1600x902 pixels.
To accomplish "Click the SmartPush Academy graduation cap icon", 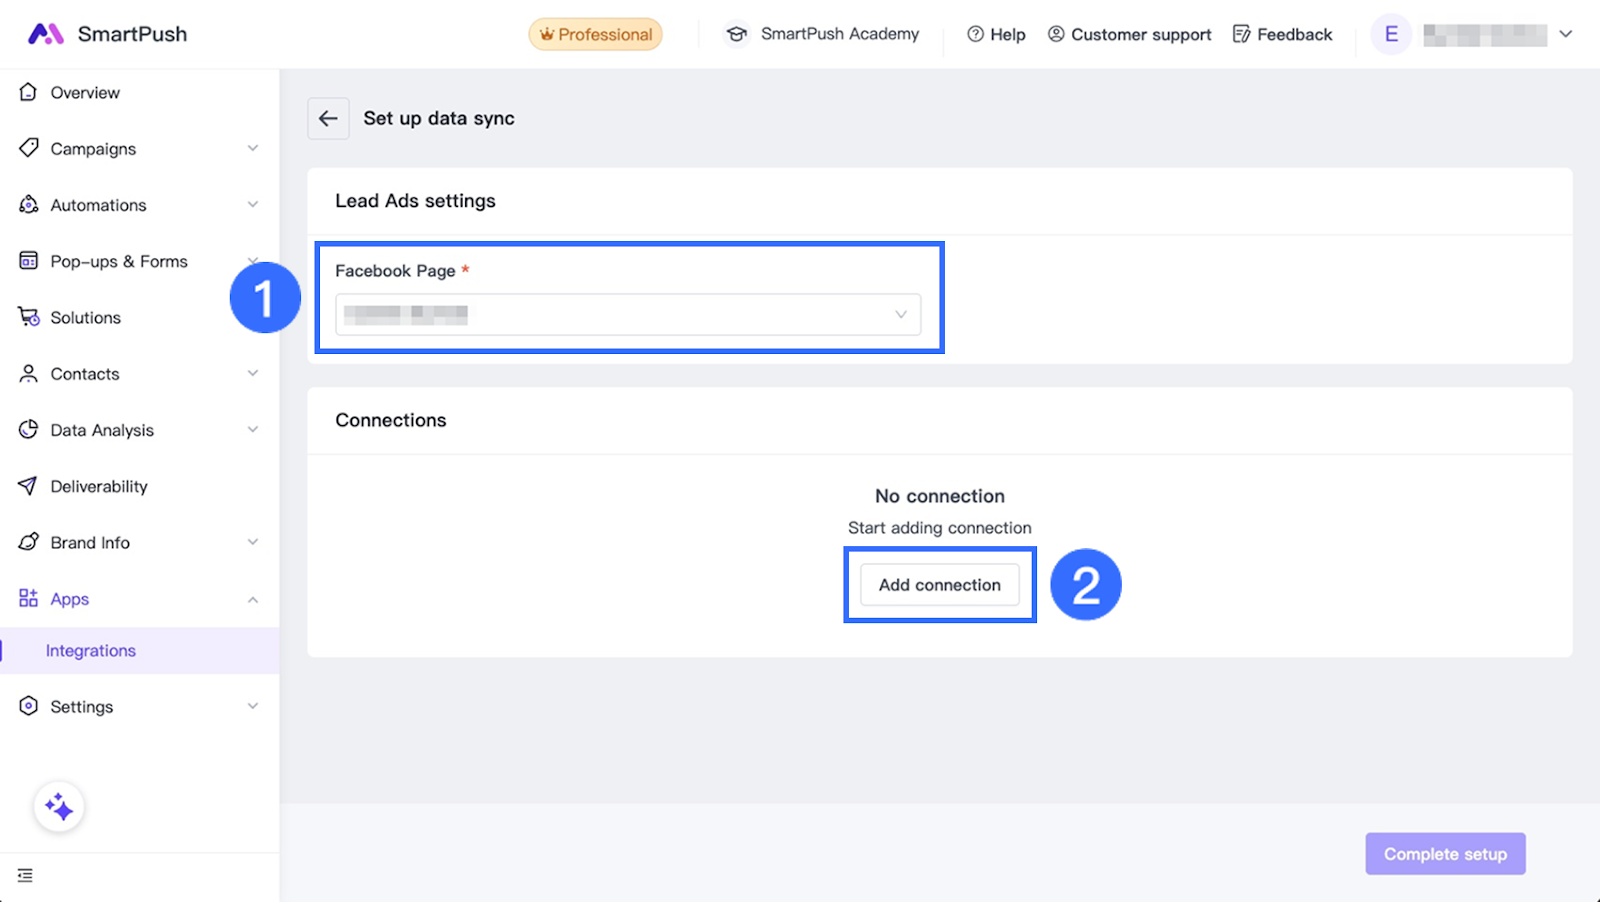I will 737,34.
